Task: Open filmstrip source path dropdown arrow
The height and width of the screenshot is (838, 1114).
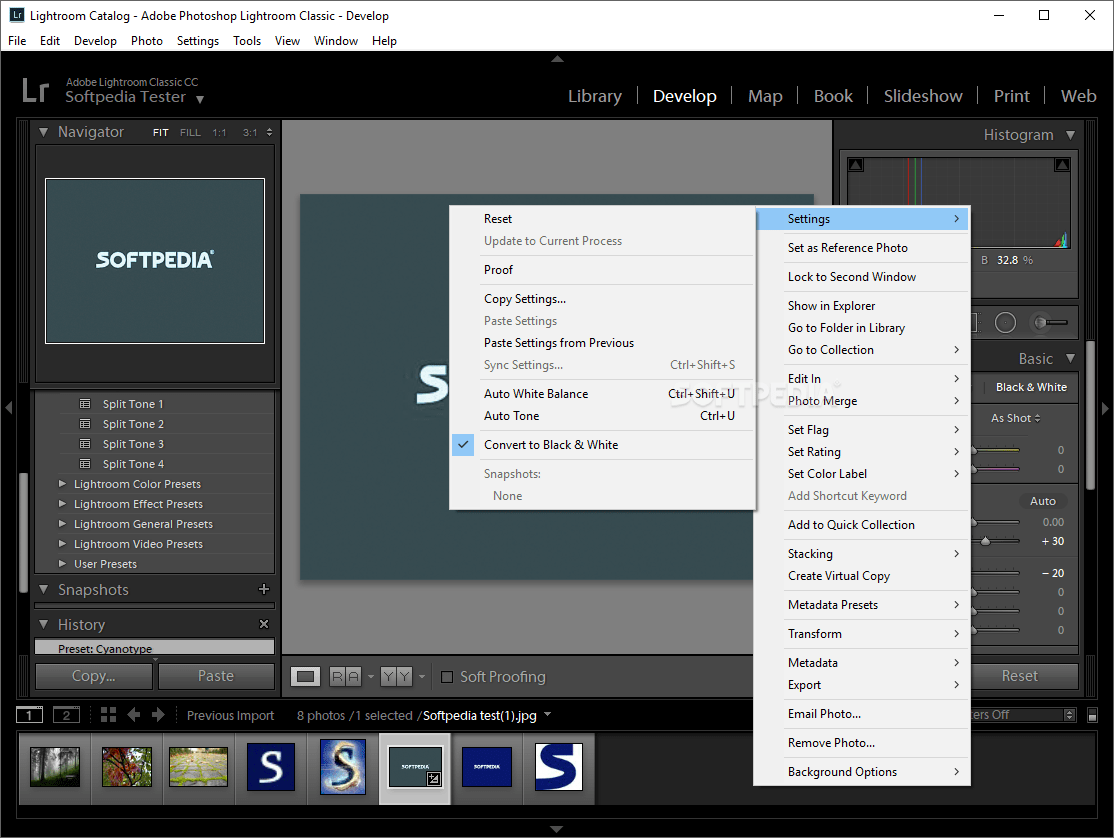Action: [x=547, y=714]
